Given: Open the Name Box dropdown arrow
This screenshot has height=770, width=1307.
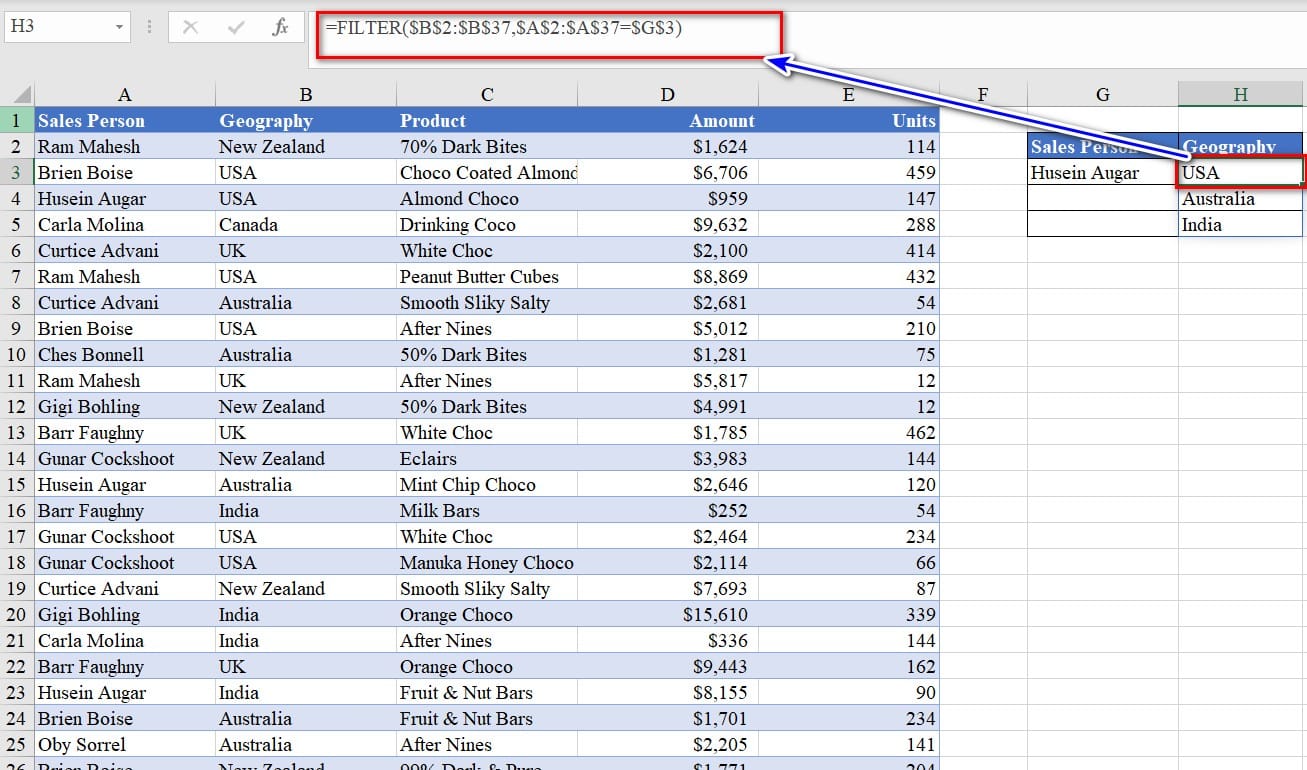Looking at the screenshot, I should [x=120, y=27].
